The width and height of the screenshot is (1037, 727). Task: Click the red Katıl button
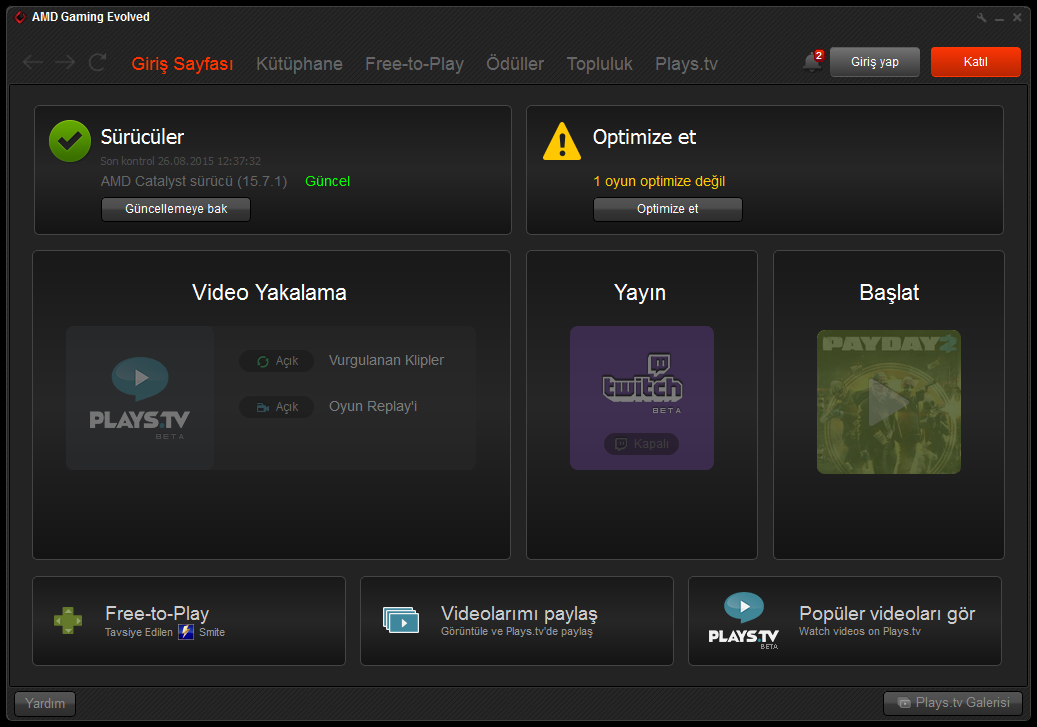coord(975,62)
